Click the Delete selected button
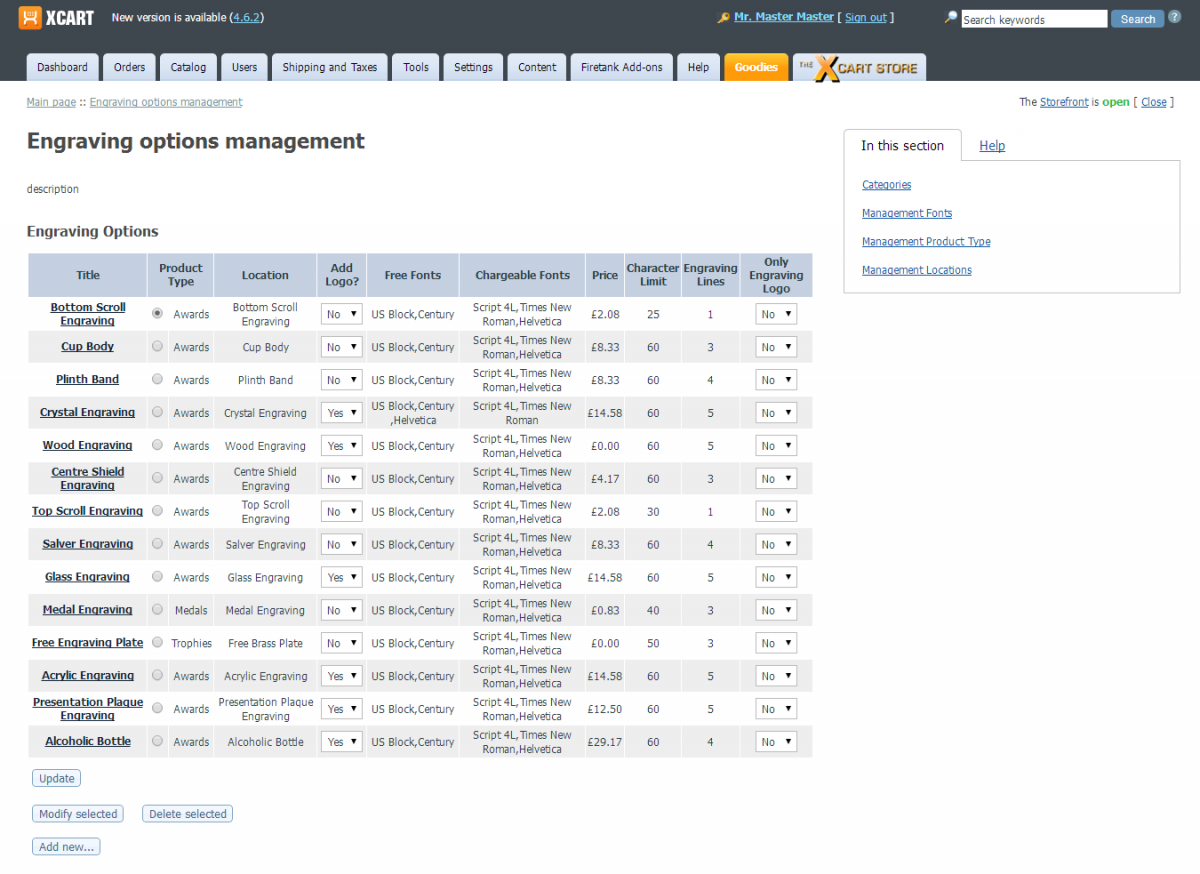The image size is (1200, 874). (187, 814)
